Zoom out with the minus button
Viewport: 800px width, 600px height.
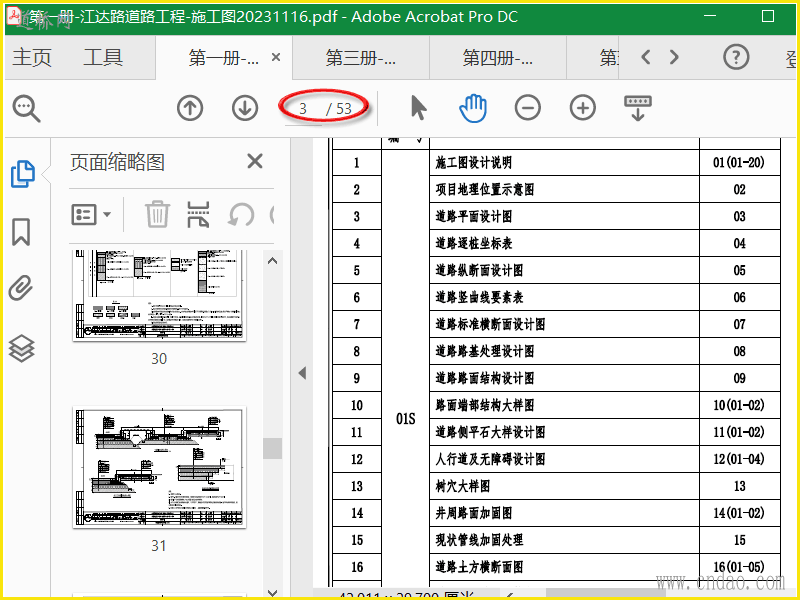[x=528, y=108]
